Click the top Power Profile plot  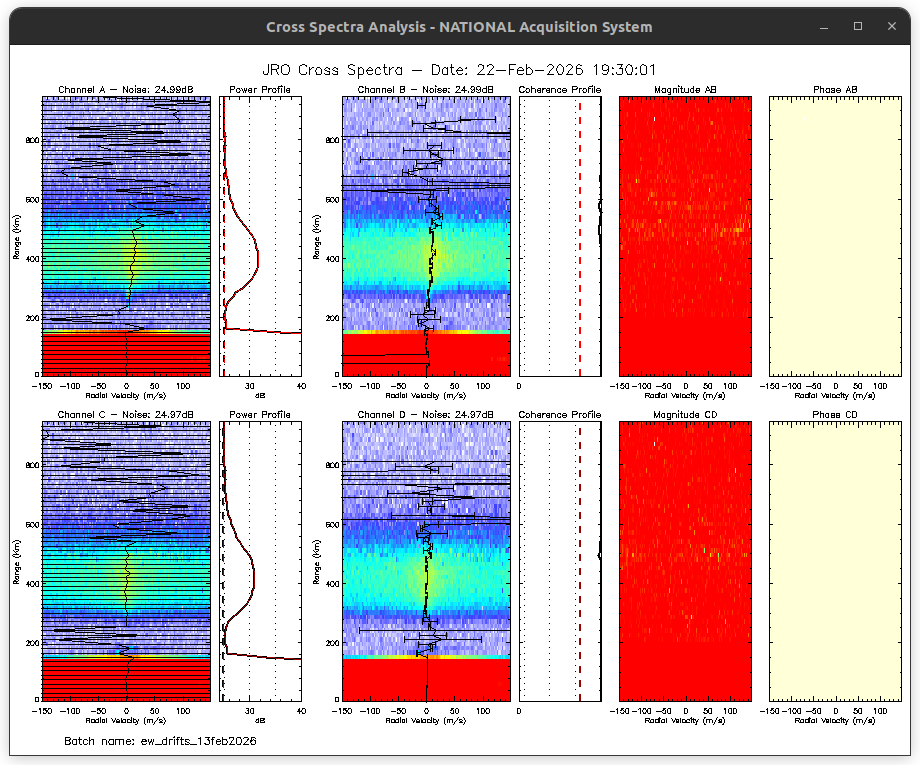(x=260, y=236)
